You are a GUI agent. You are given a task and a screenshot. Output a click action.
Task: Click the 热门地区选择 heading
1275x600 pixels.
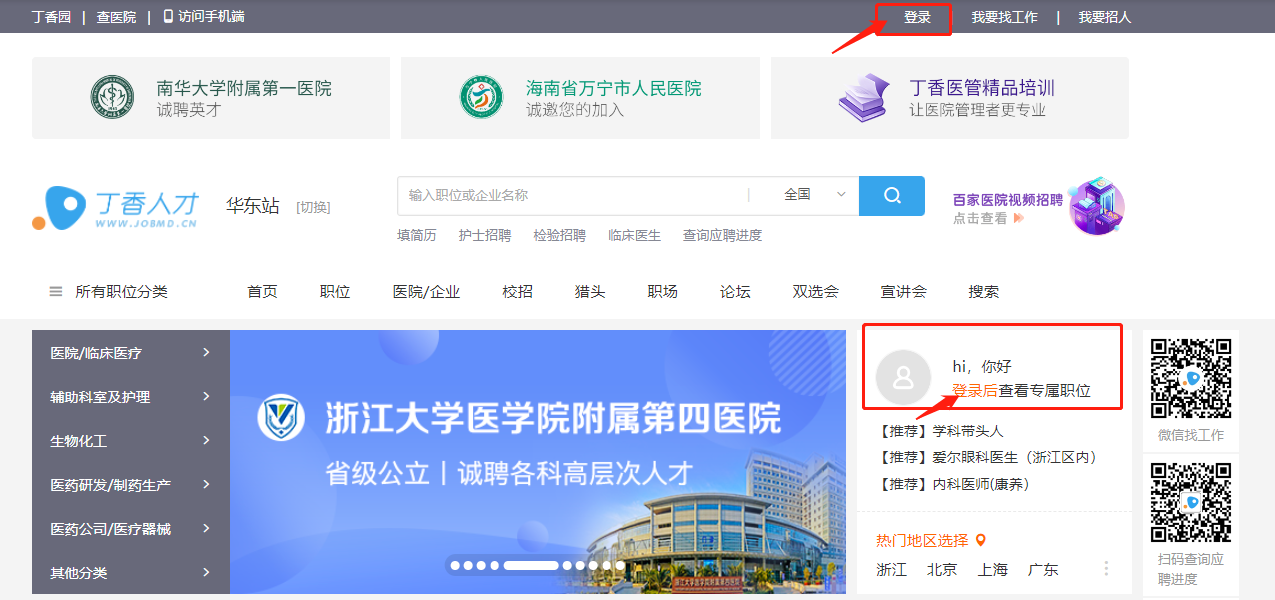(x=922, y=541)
